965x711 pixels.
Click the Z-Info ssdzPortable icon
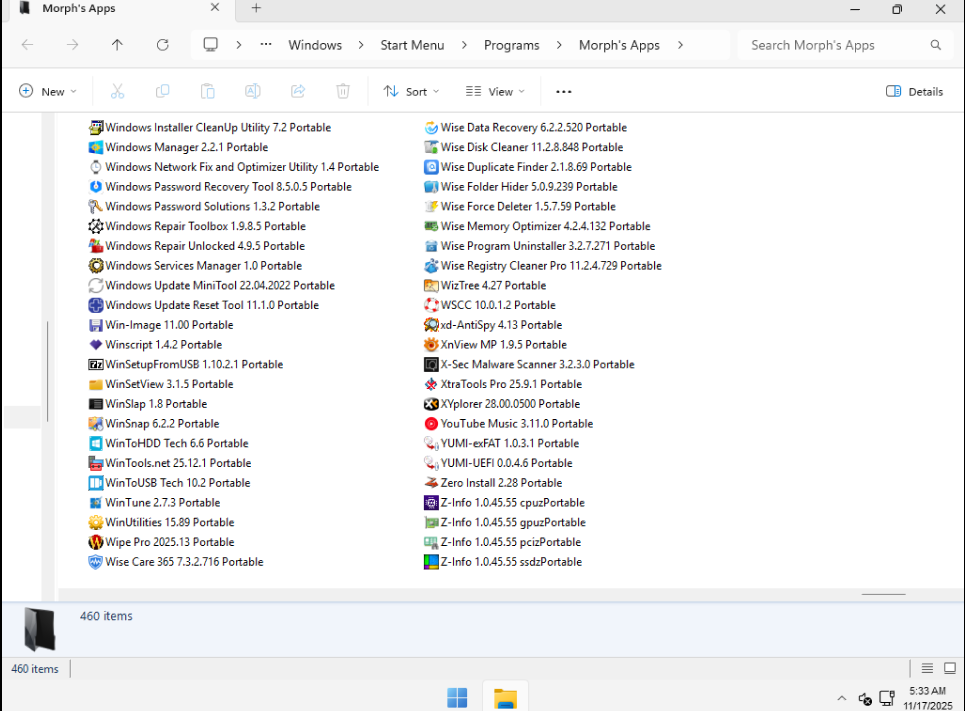tap(431, 561)
